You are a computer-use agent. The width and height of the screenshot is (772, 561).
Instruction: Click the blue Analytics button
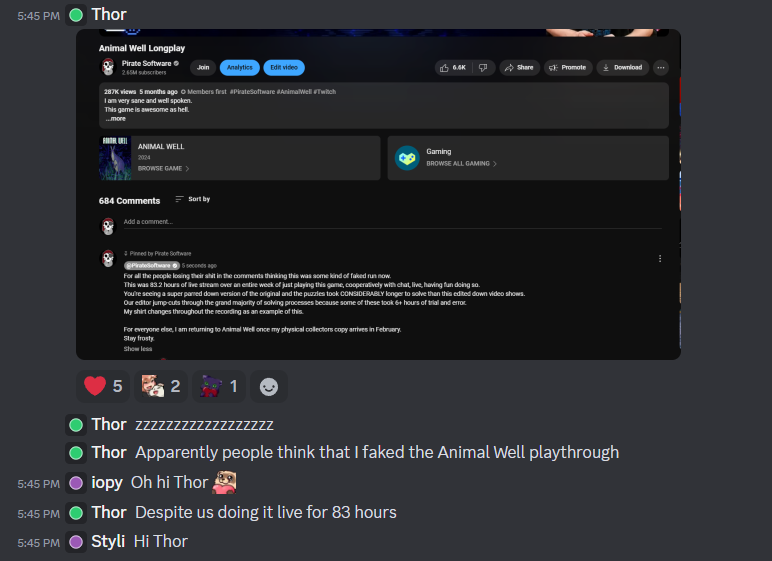tap(240, 67)
